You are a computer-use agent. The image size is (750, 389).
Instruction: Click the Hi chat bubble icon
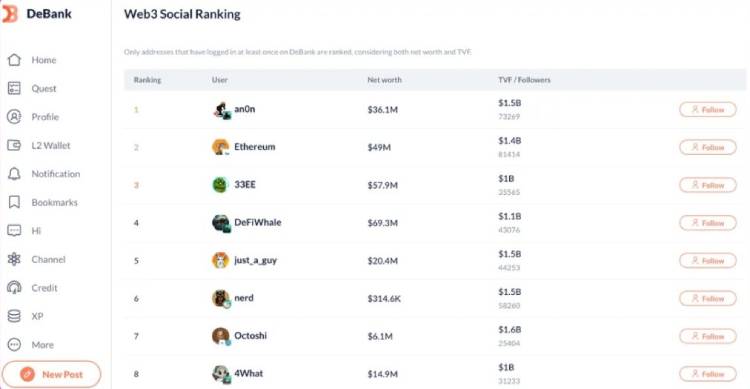click(x=14, y=231)
